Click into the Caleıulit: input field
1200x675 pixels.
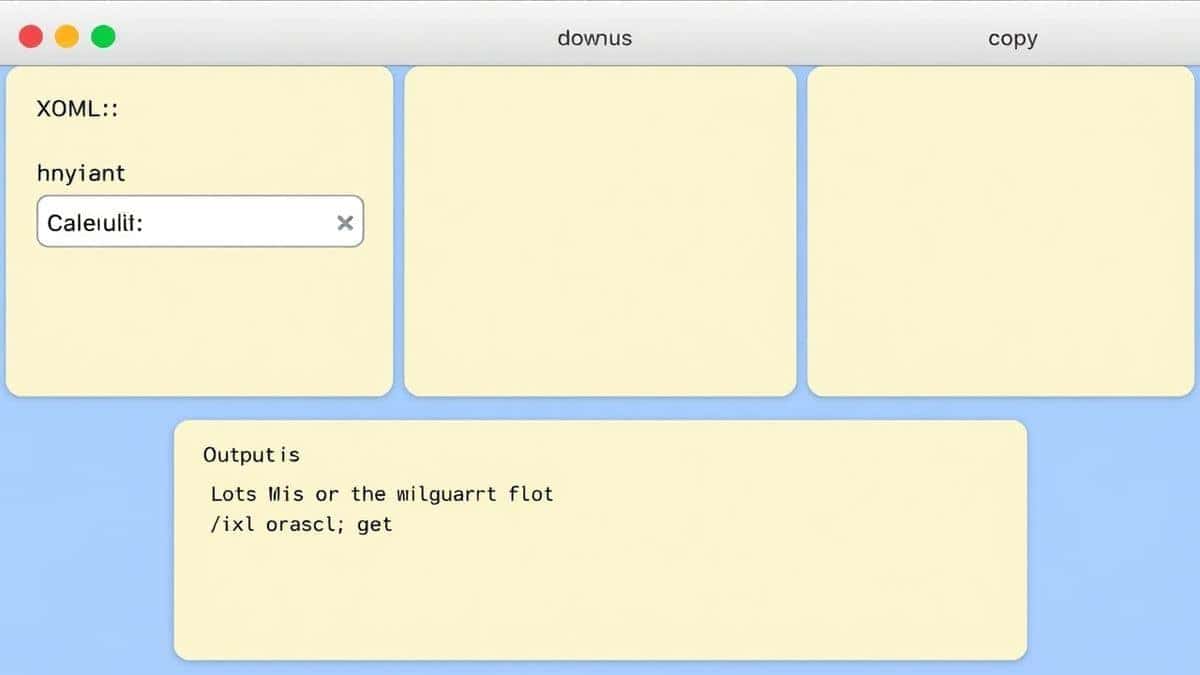[x=200, y=221]
